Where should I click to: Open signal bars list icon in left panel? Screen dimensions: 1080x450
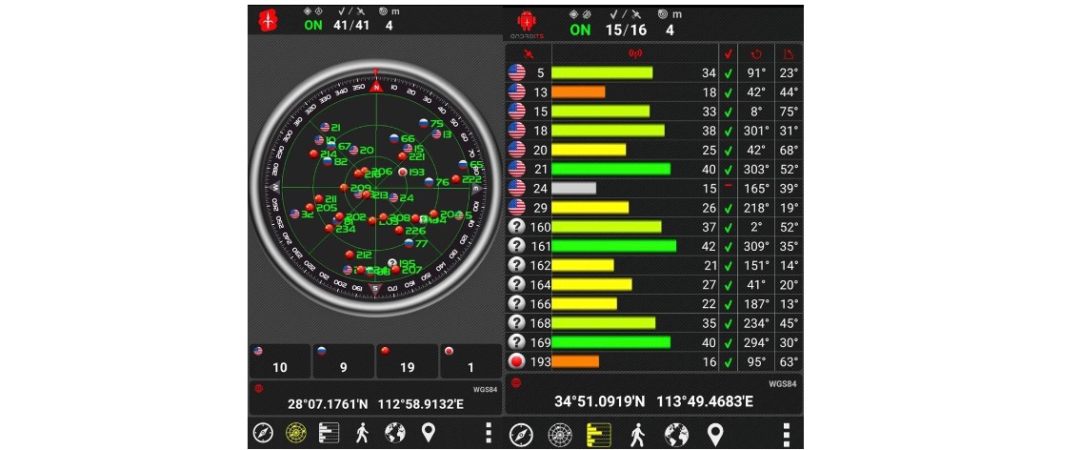point(329,432)
